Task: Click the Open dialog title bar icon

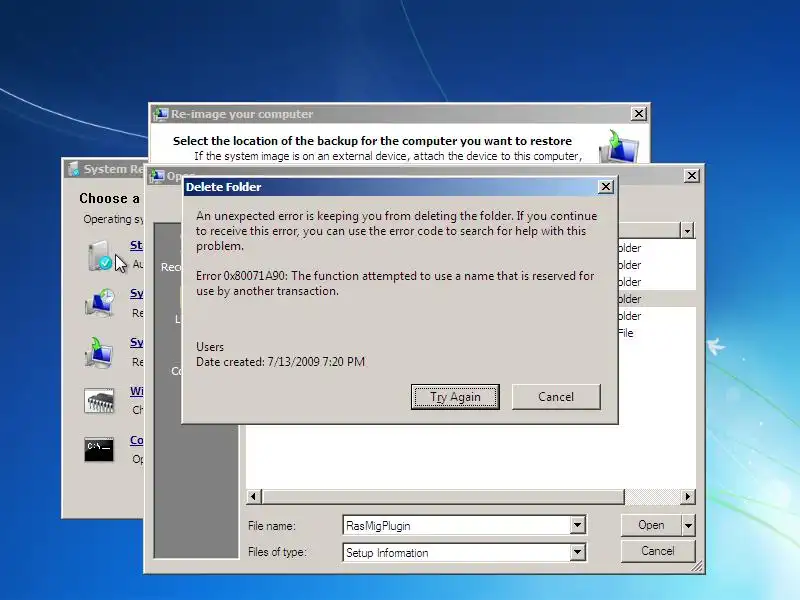Action: point(157,176)
